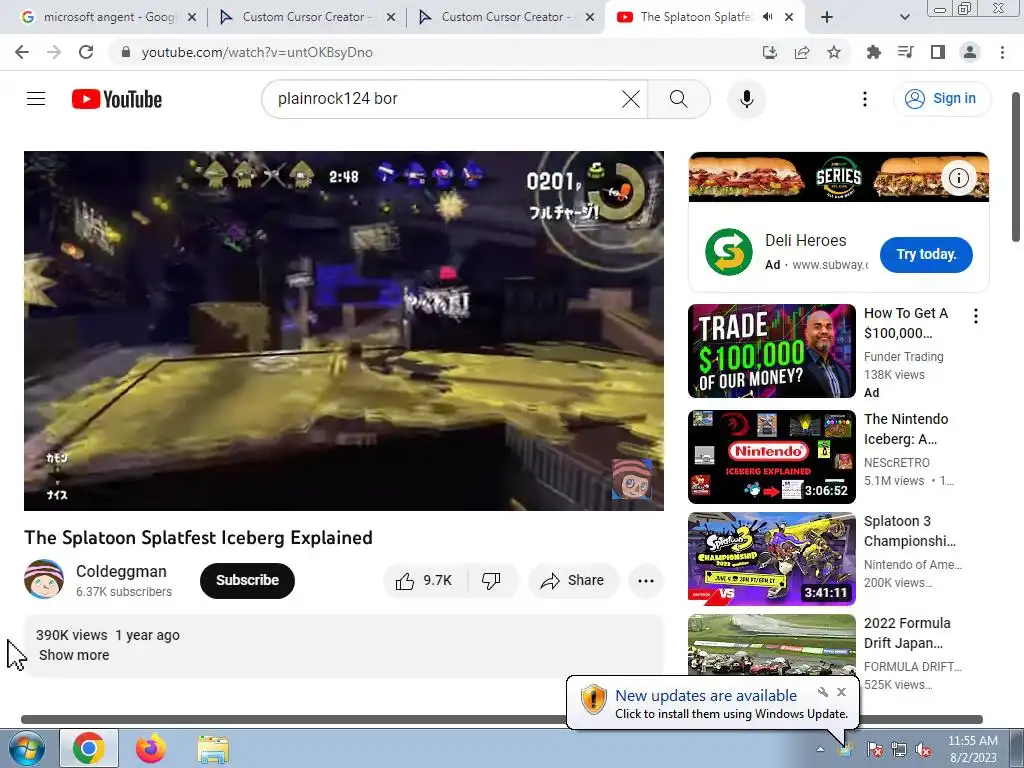Launch Firefox from the taskbar
Image resolution: width=1024 pixels, height=768 pixels.
click(x=150, y=748)
